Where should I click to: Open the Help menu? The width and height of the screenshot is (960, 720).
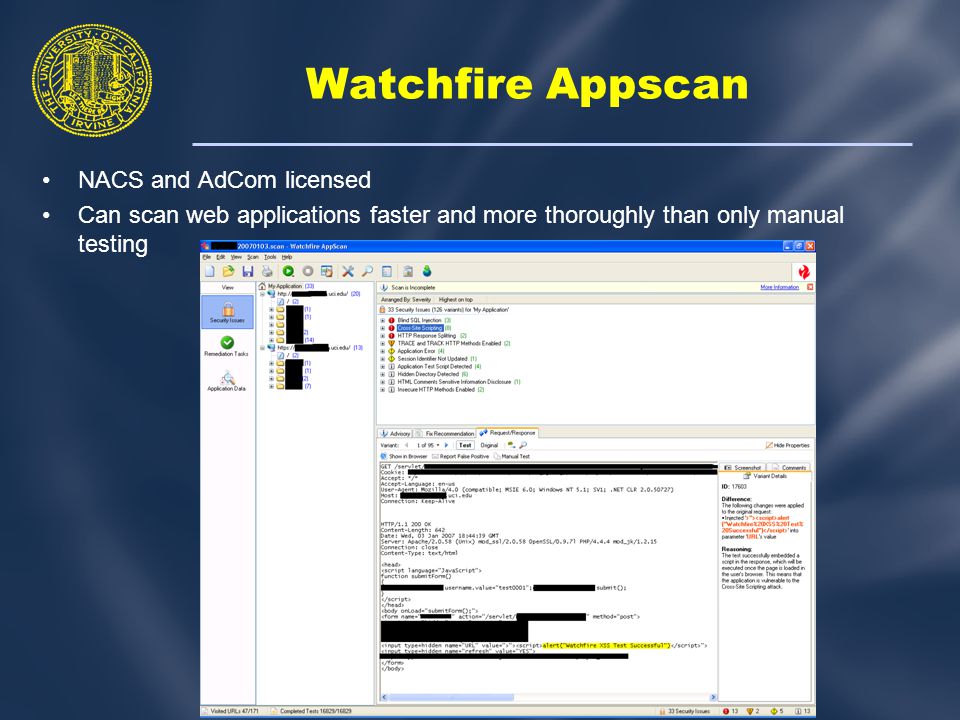(x=287, y=257)
